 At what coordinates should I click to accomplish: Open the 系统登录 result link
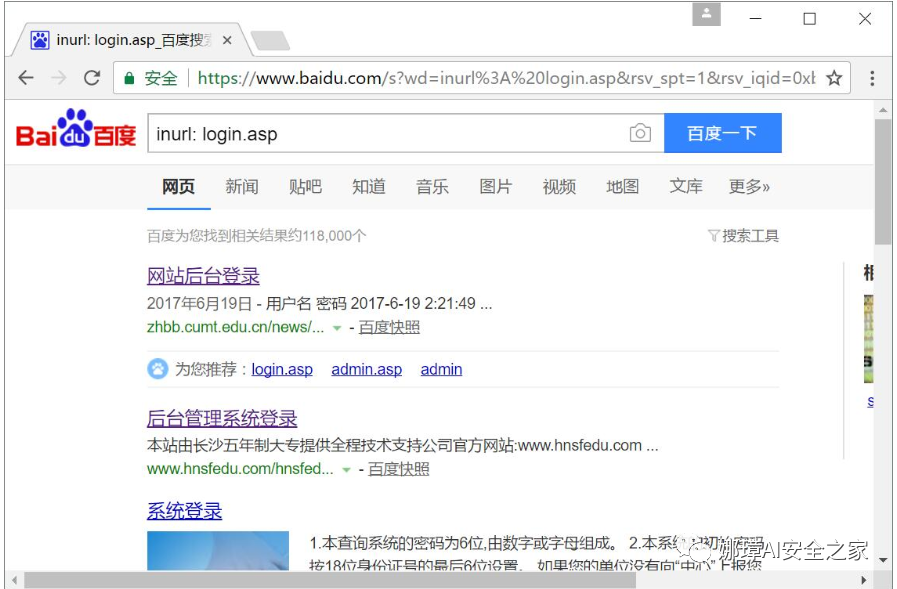(184, 511)
